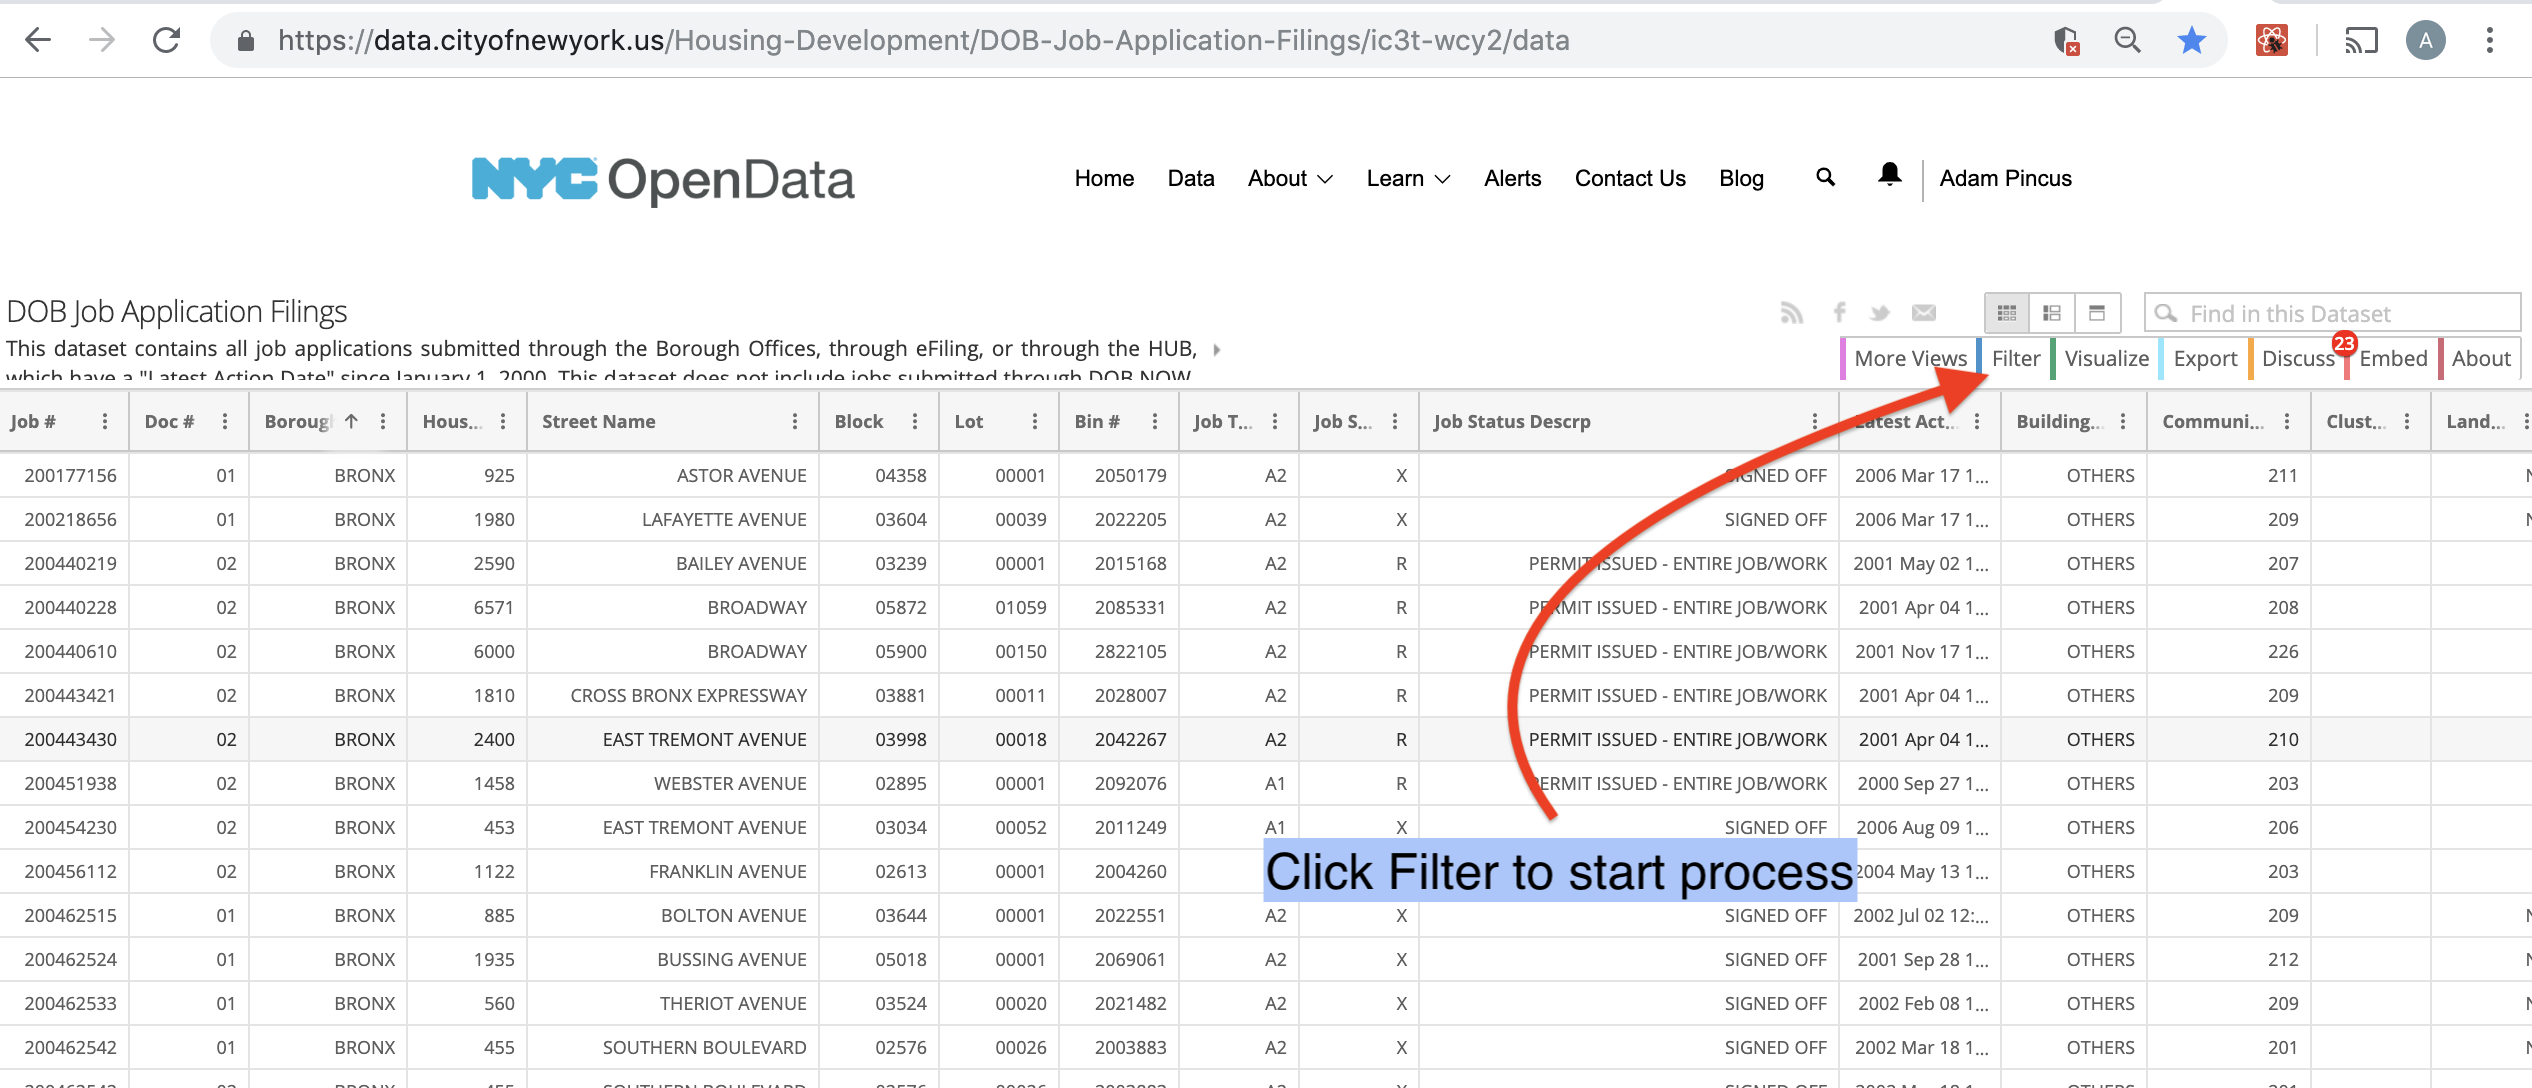Open notifications bell

tap(1890, 175)
